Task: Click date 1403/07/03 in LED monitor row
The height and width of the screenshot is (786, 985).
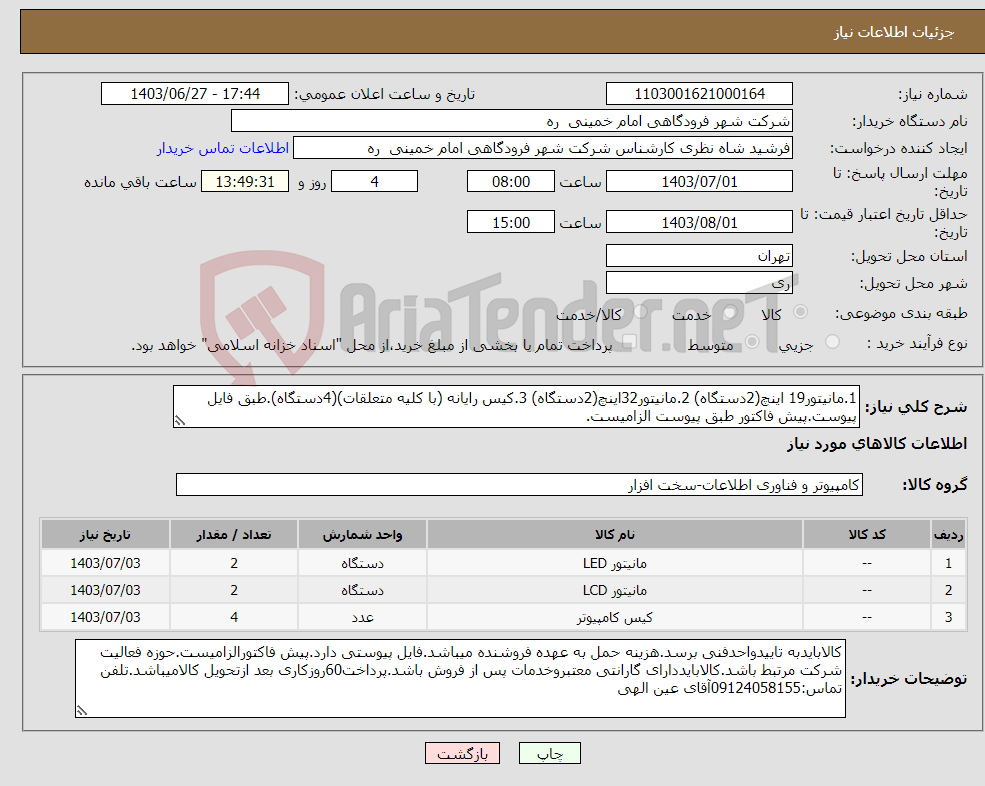Action: coord(106,564)
